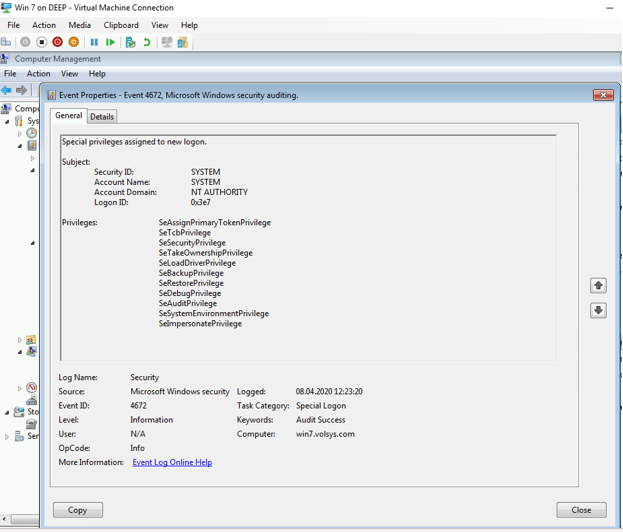Click the Turn Off VM stop icon

click(x=41, y=42)
